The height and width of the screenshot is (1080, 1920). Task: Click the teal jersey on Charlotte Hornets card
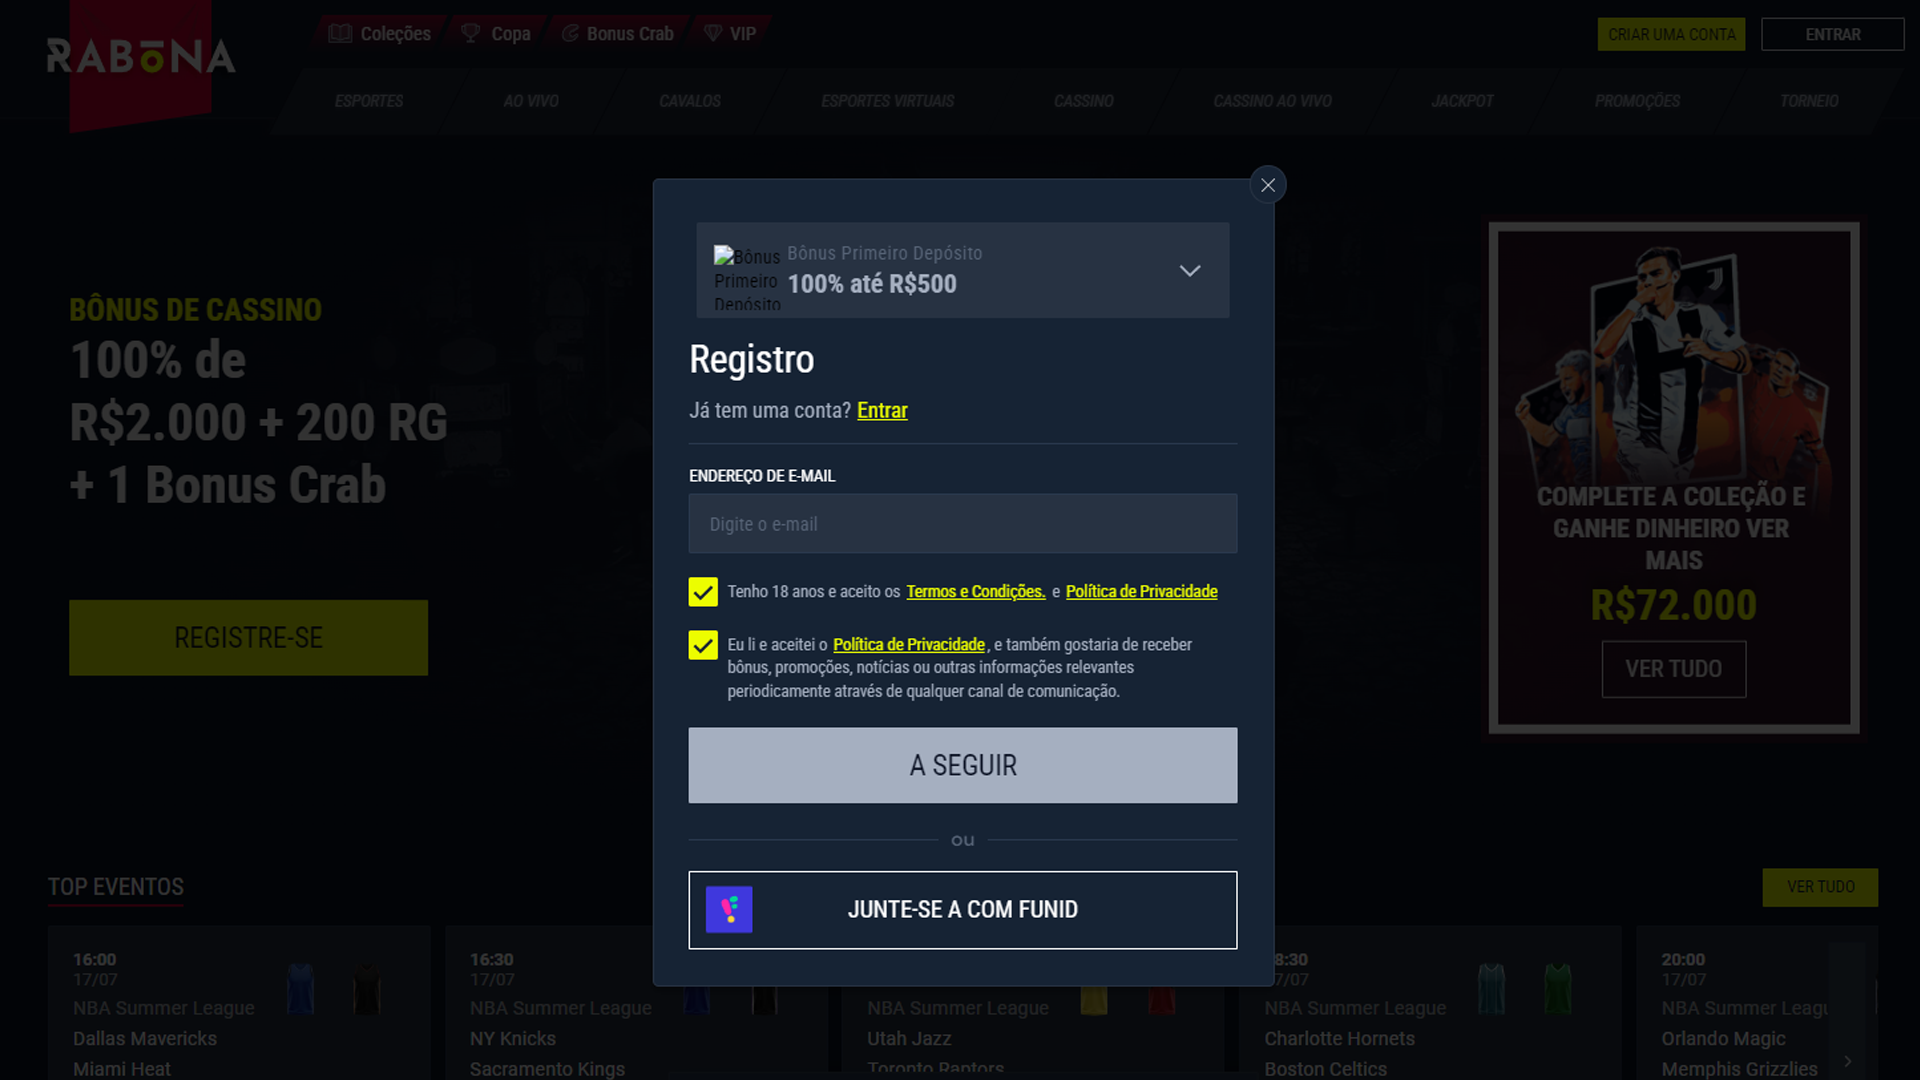pyautogui.click(x=1491, y=989)
